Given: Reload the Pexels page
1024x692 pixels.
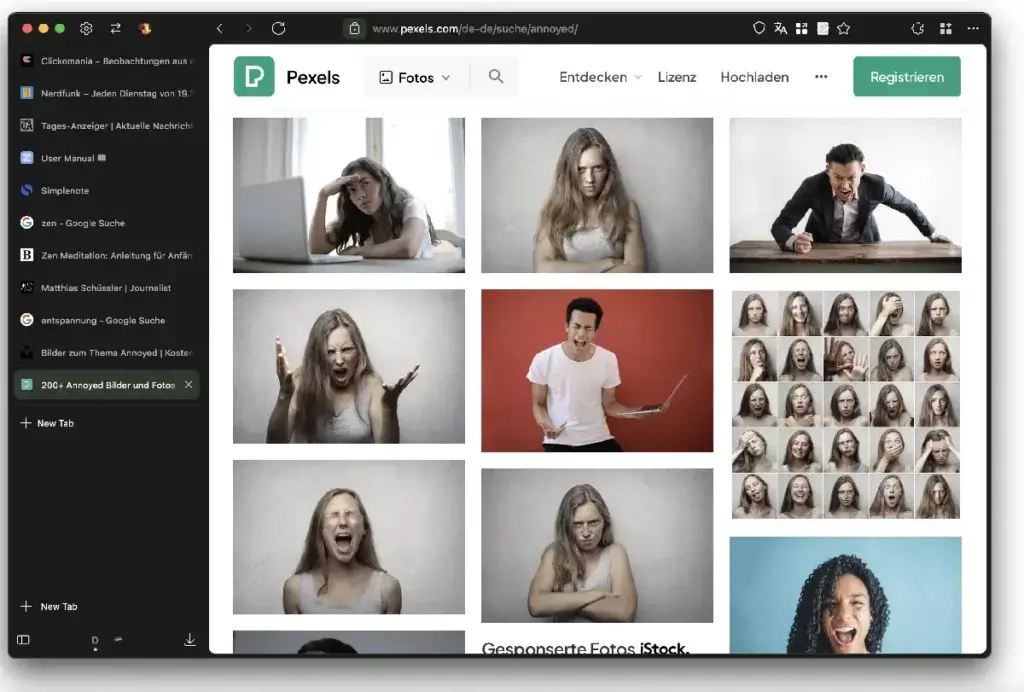Looking at the screenshot, I should click(x=279, y=28).
